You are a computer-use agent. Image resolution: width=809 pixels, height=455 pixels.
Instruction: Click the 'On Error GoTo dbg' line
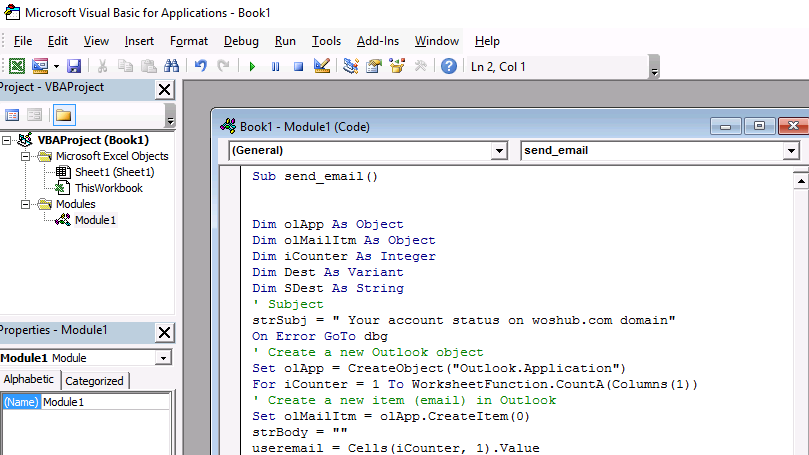pyautogui.click(x=320, y=336)
